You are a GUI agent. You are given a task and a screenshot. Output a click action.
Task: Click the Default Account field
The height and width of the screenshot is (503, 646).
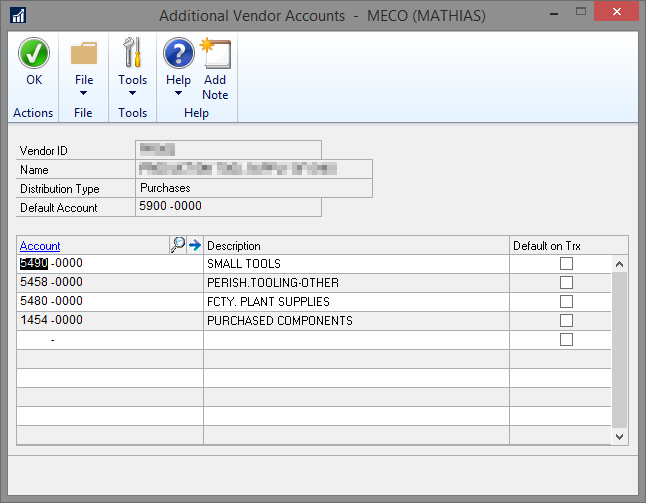(x=228, y=207)
